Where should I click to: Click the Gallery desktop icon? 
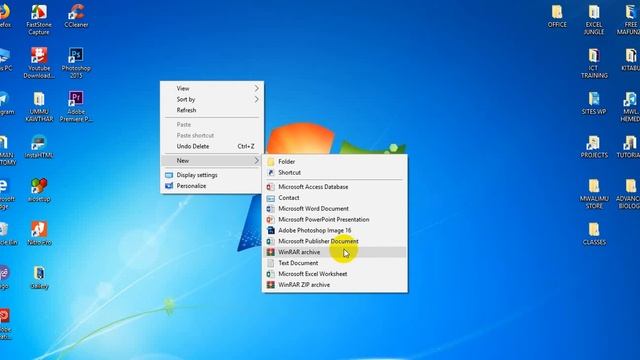click(39, 278)
